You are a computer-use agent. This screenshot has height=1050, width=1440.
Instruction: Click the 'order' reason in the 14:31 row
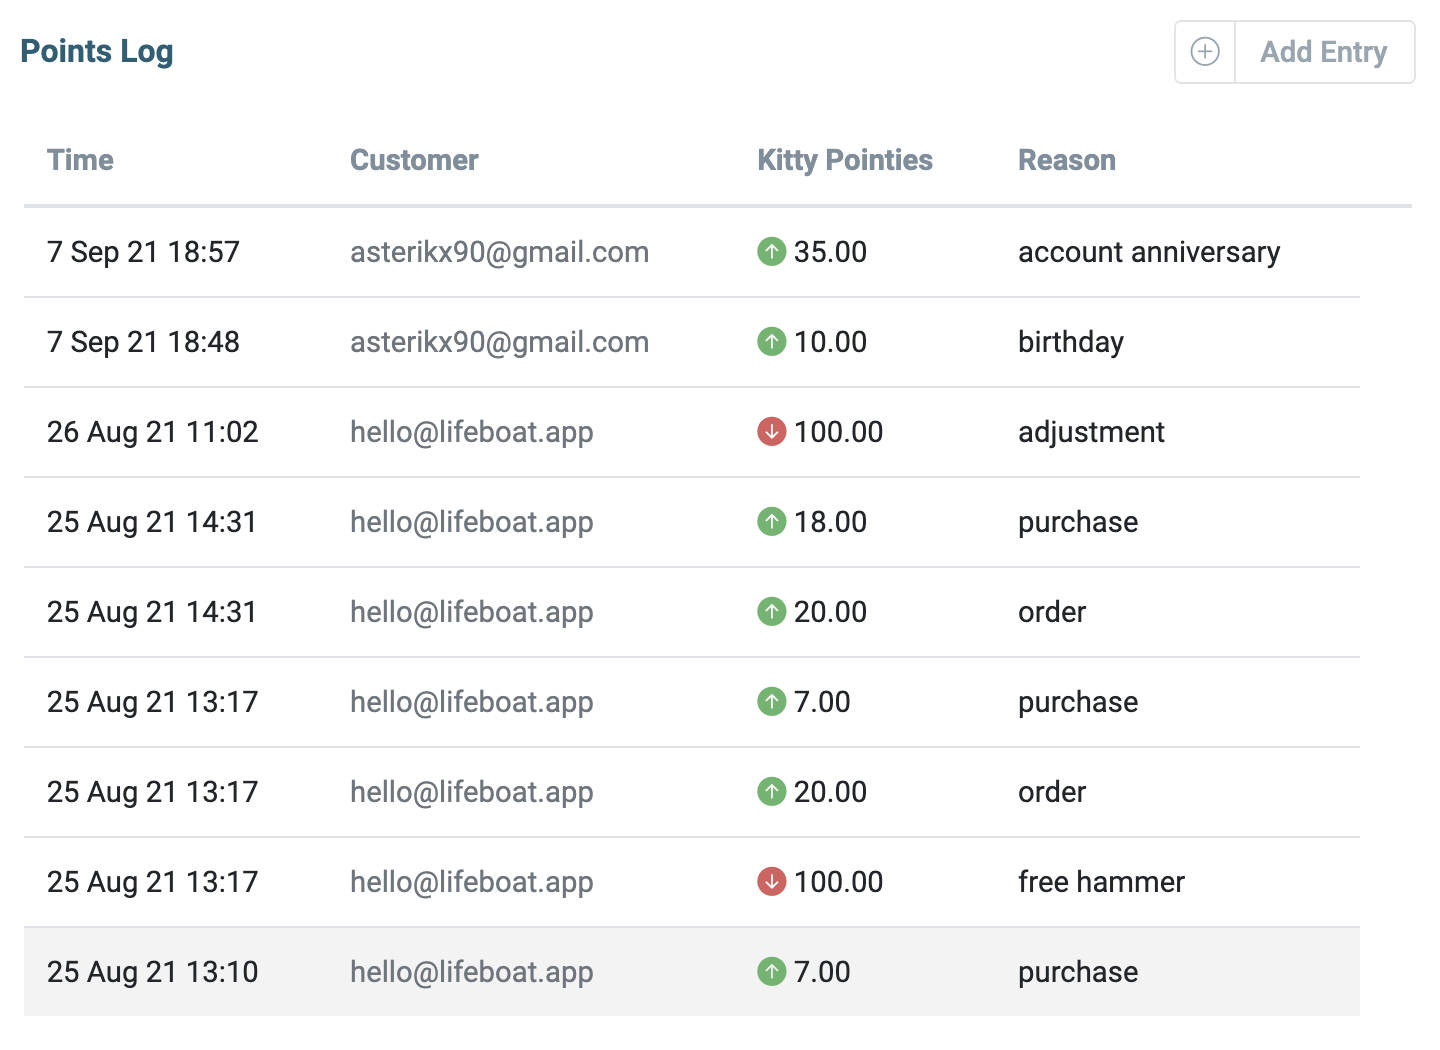click(x=1052, y=612)
